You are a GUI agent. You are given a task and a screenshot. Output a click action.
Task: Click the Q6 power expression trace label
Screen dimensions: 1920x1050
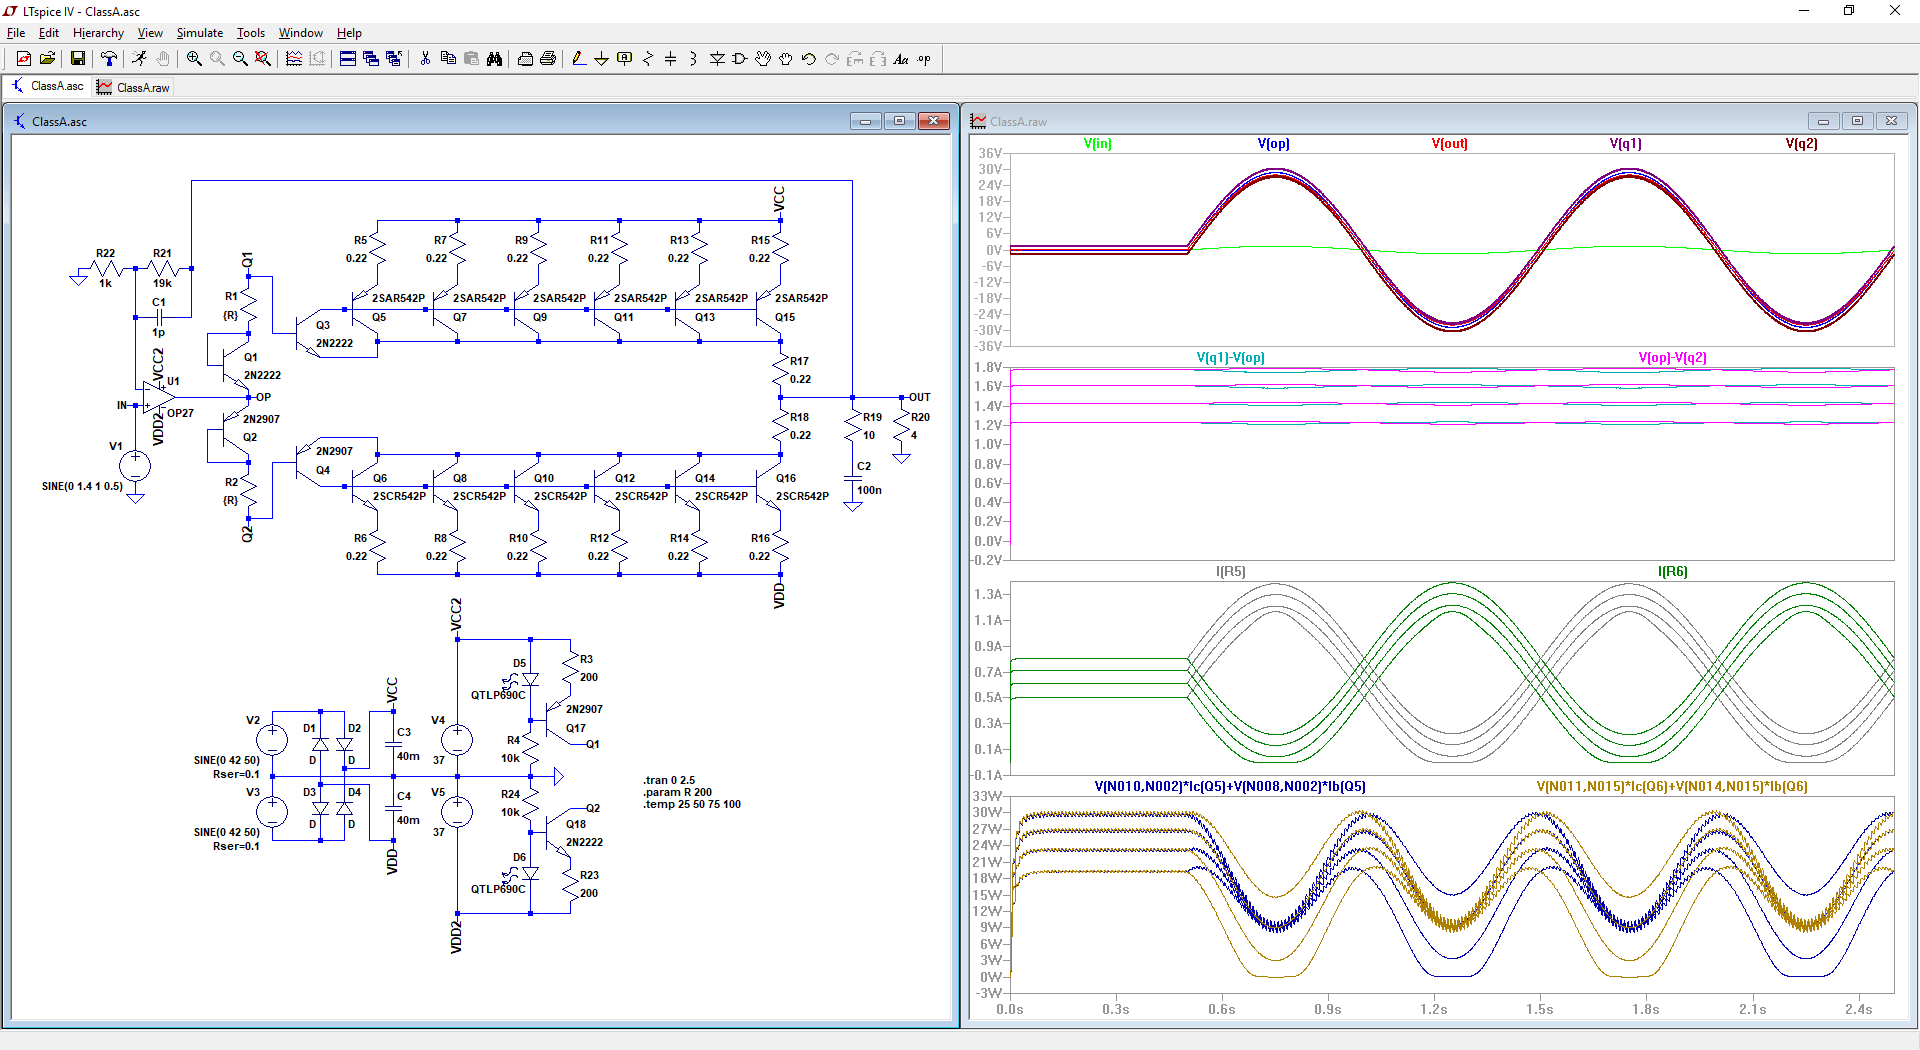(x=1672, y=787)
